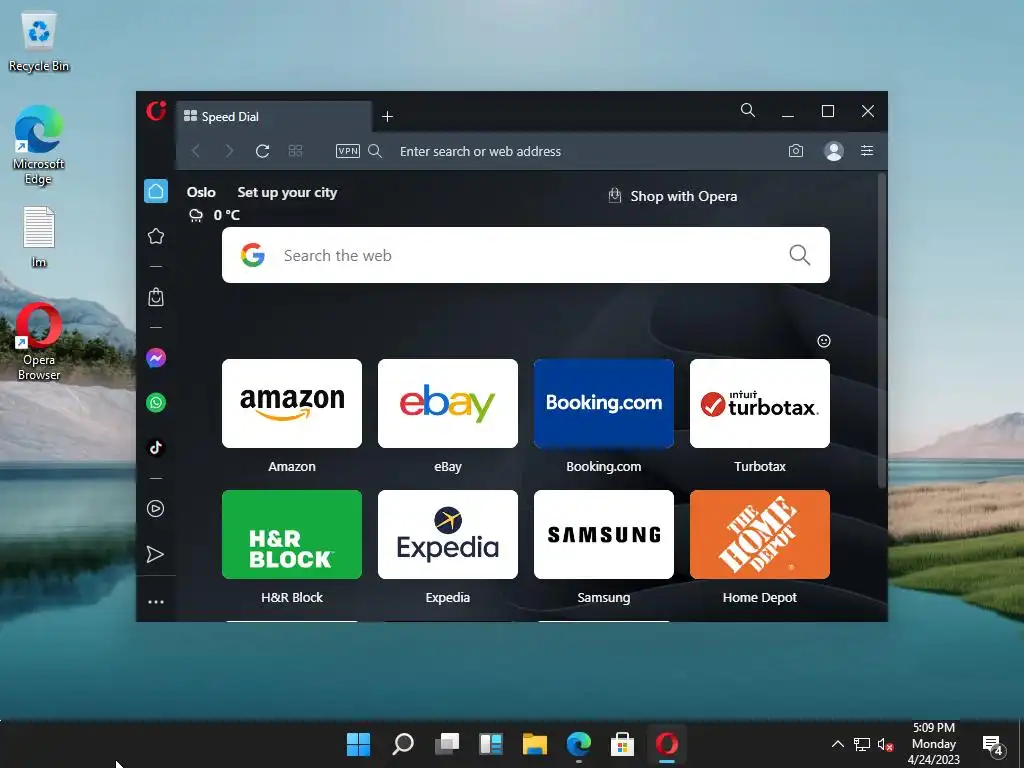Open the Samsung speed dial tile

604,535
